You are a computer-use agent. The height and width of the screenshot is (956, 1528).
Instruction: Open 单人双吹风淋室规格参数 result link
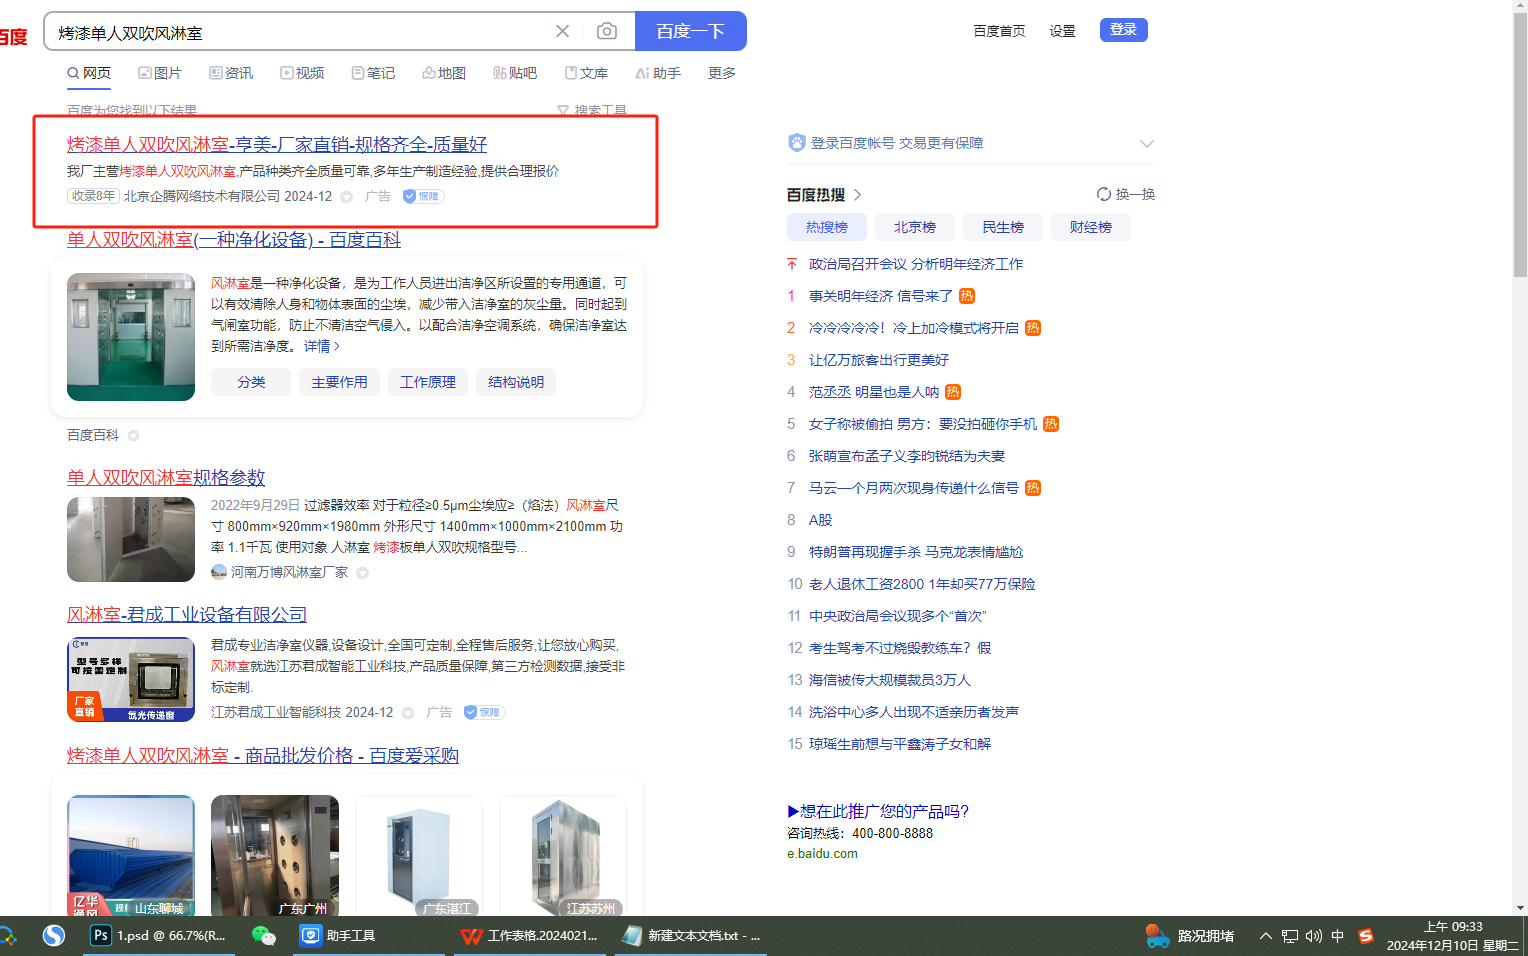point(166,478)
